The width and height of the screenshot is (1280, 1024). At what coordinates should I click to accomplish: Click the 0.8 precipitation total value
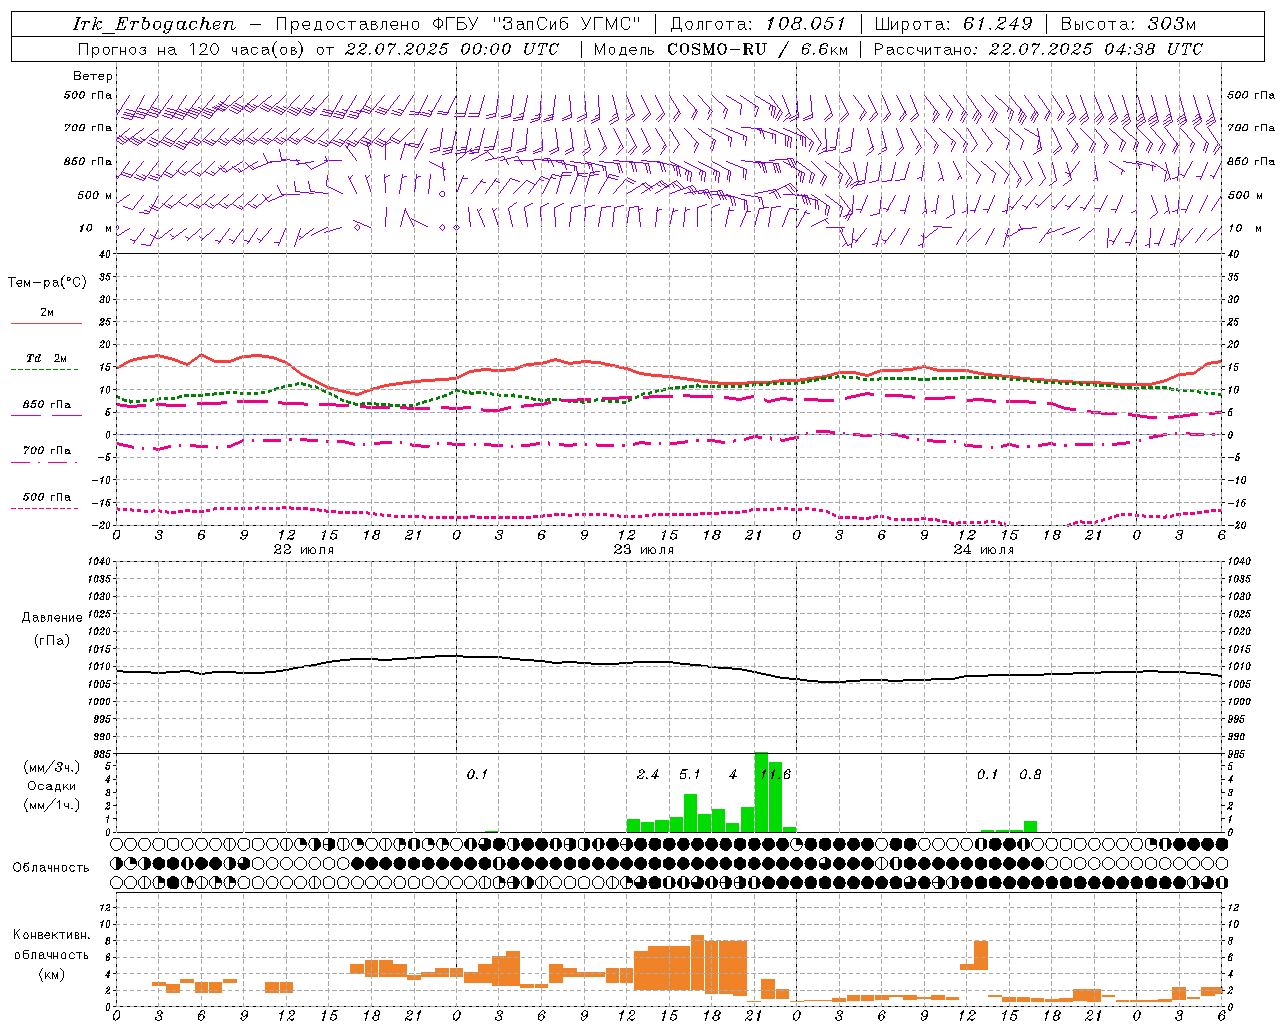click(x=1030, y=775)
